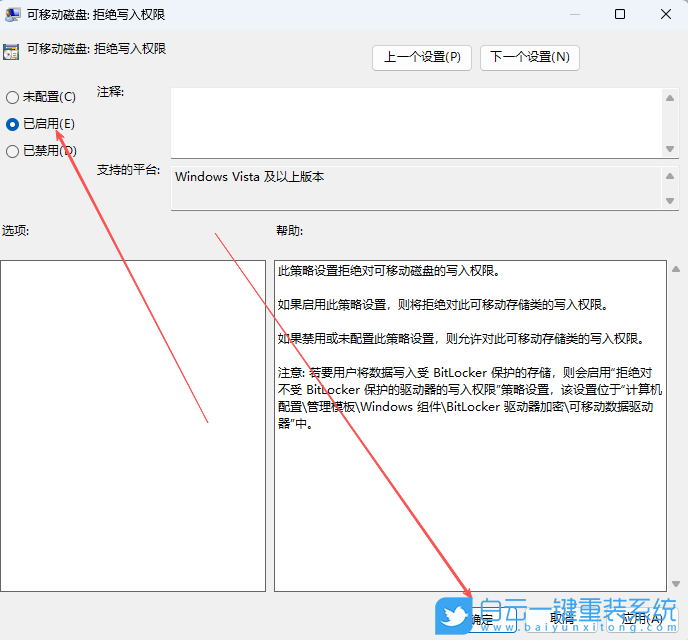The width and height of the screenshot is (688, 640).
Task: Click the help line starting with 如果启用此策略设置
Action: [443, 304]
